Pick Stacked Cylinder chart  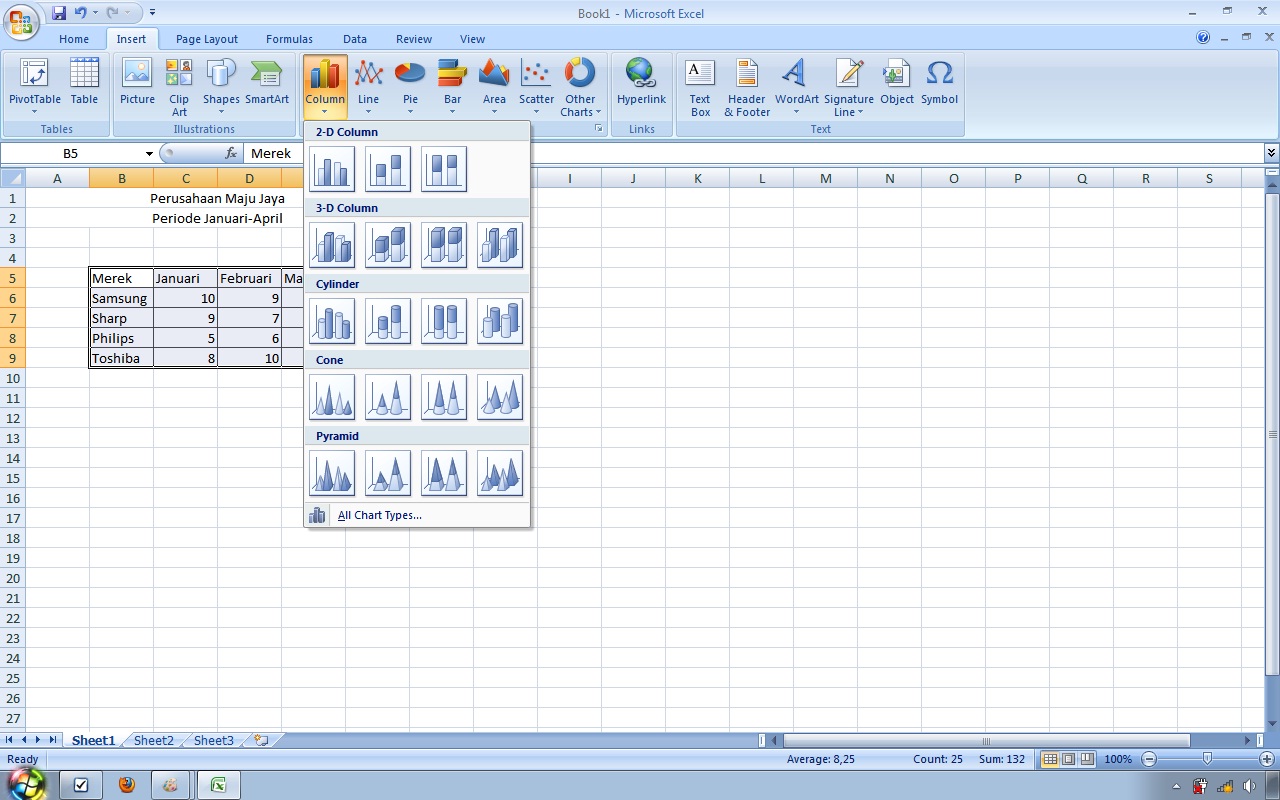(x=388, y=320)
